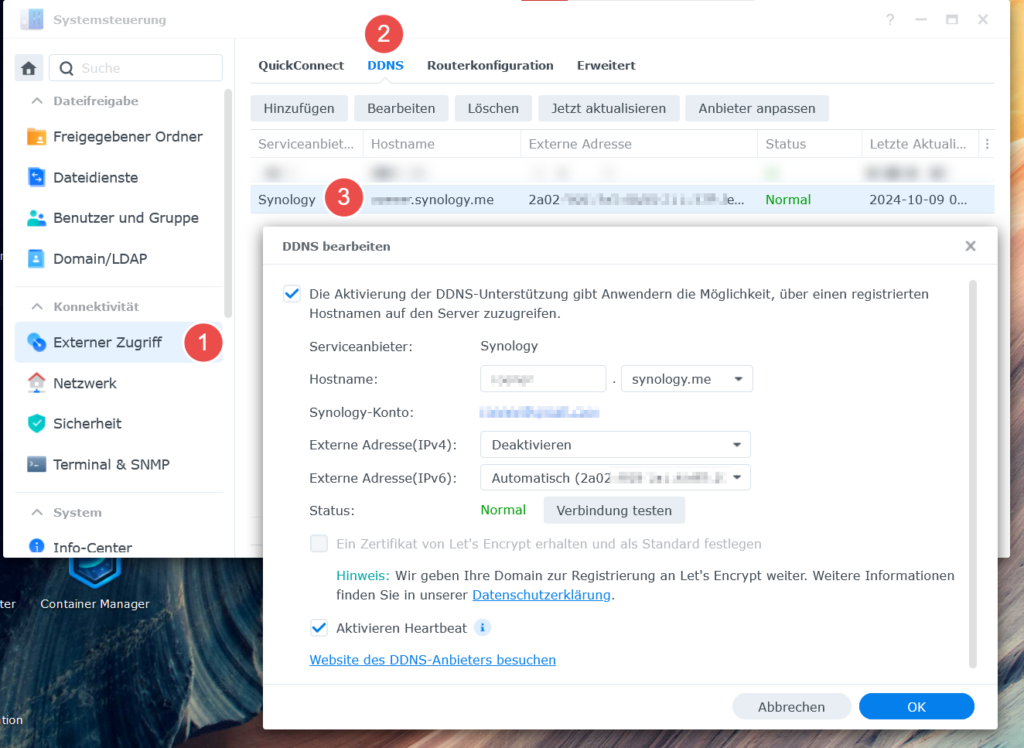Open the Sicherheit shield icon

(x=37, y=423)
